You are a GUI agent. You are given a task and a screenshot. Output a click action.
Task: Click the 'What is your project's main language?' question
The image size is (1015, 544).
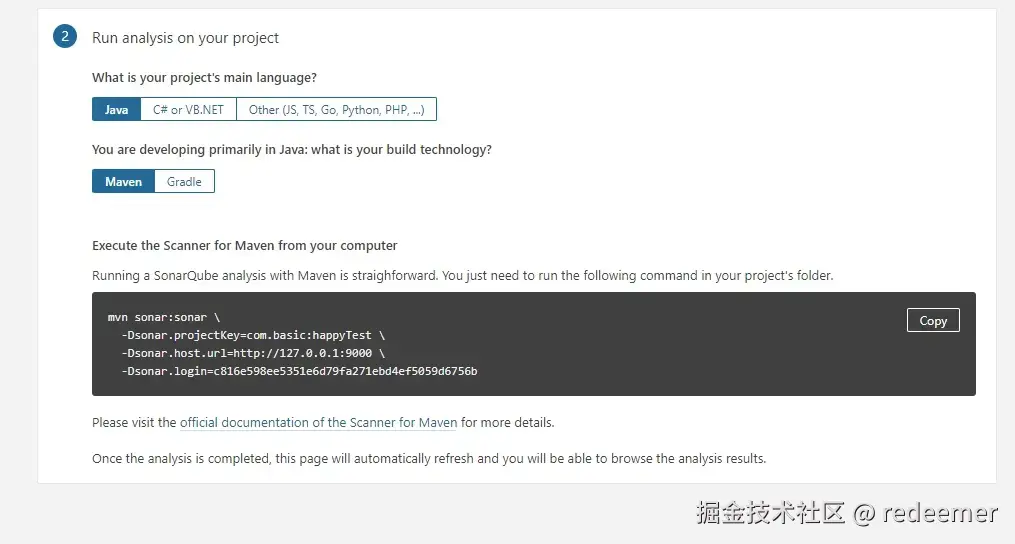[204, 78]
